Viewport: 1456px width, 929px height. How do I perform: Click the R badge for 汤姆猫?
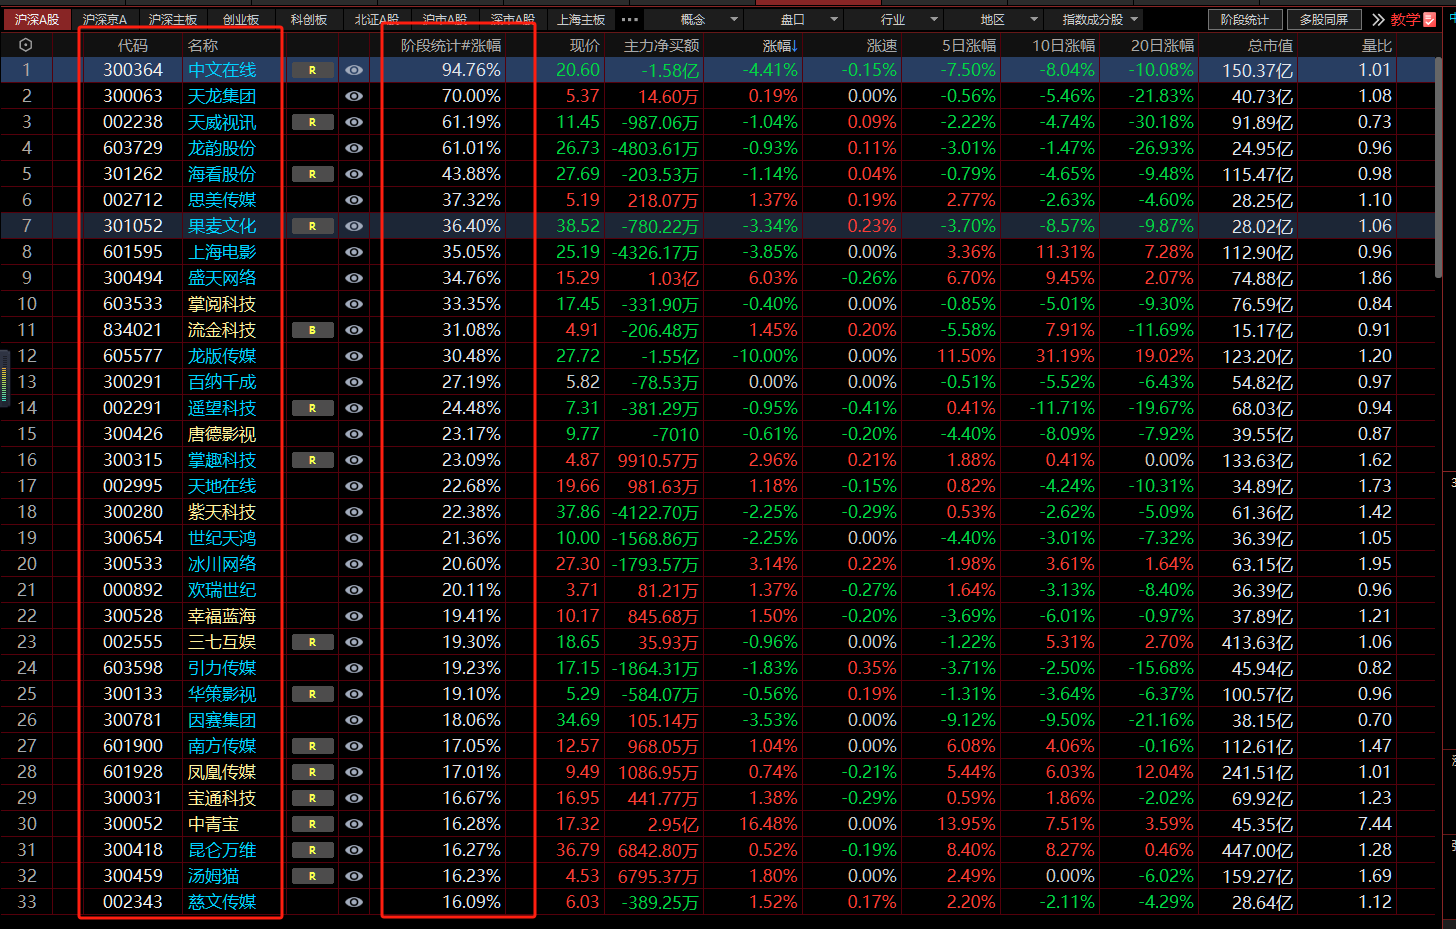[313, 876]
